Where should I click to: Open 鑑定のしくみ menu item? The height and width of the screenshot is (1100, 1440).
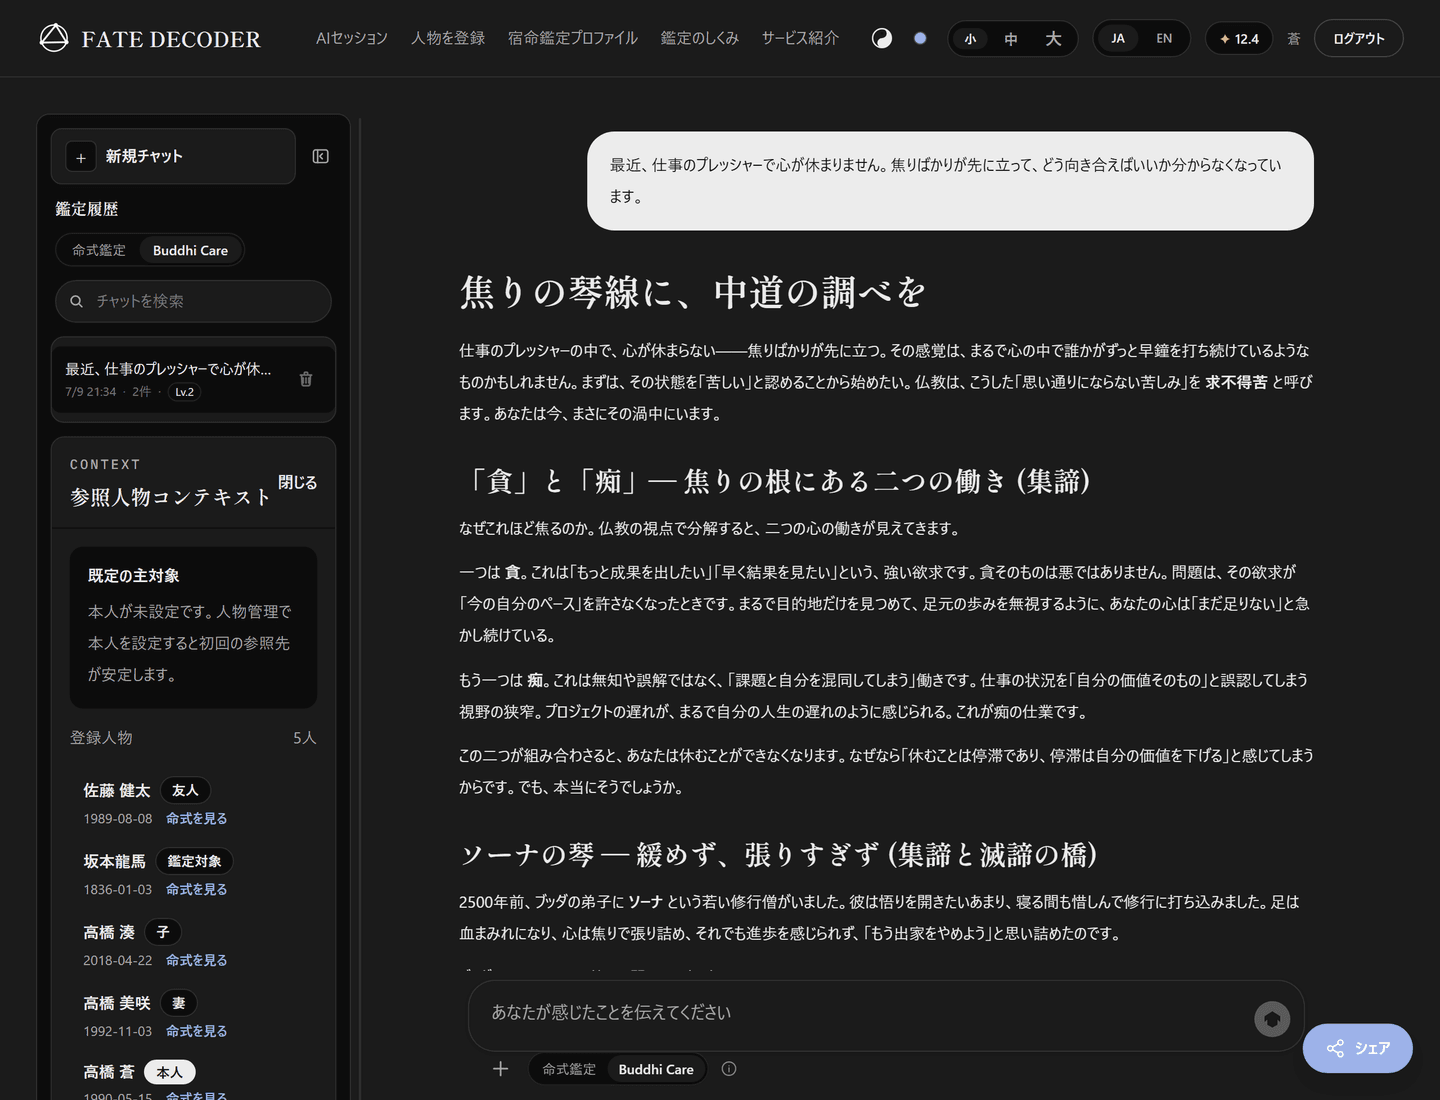(700, 38)
